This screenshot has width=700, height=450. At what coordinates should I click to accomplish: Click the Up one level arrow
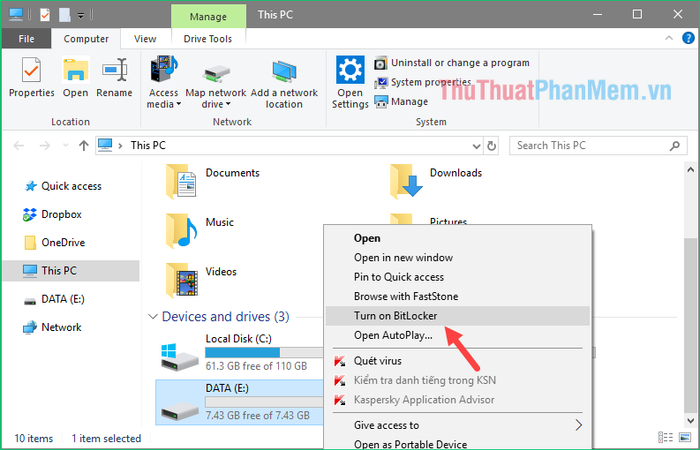(x=83, y=146)
